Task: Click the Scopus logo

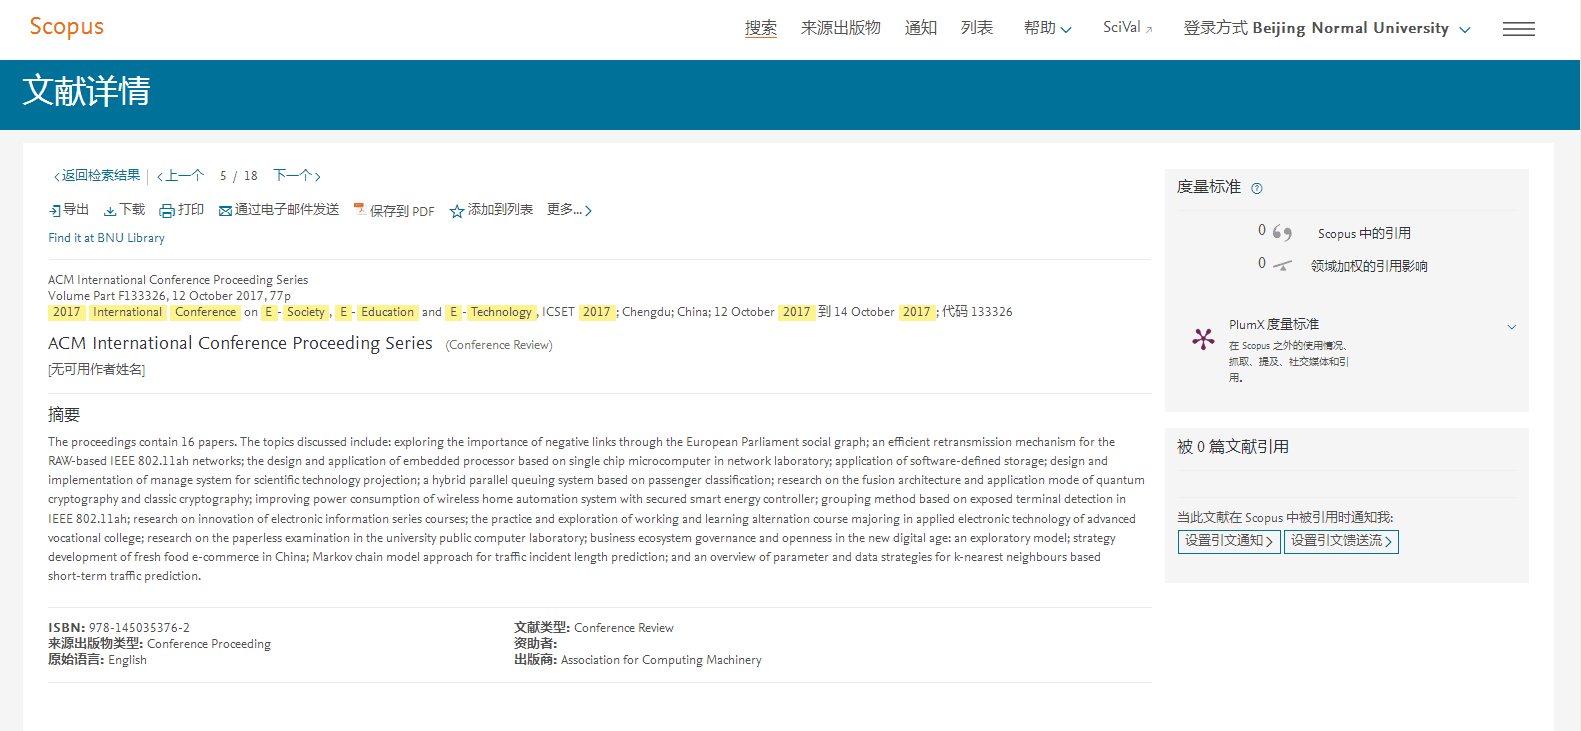Action: [x=67, y=27]
